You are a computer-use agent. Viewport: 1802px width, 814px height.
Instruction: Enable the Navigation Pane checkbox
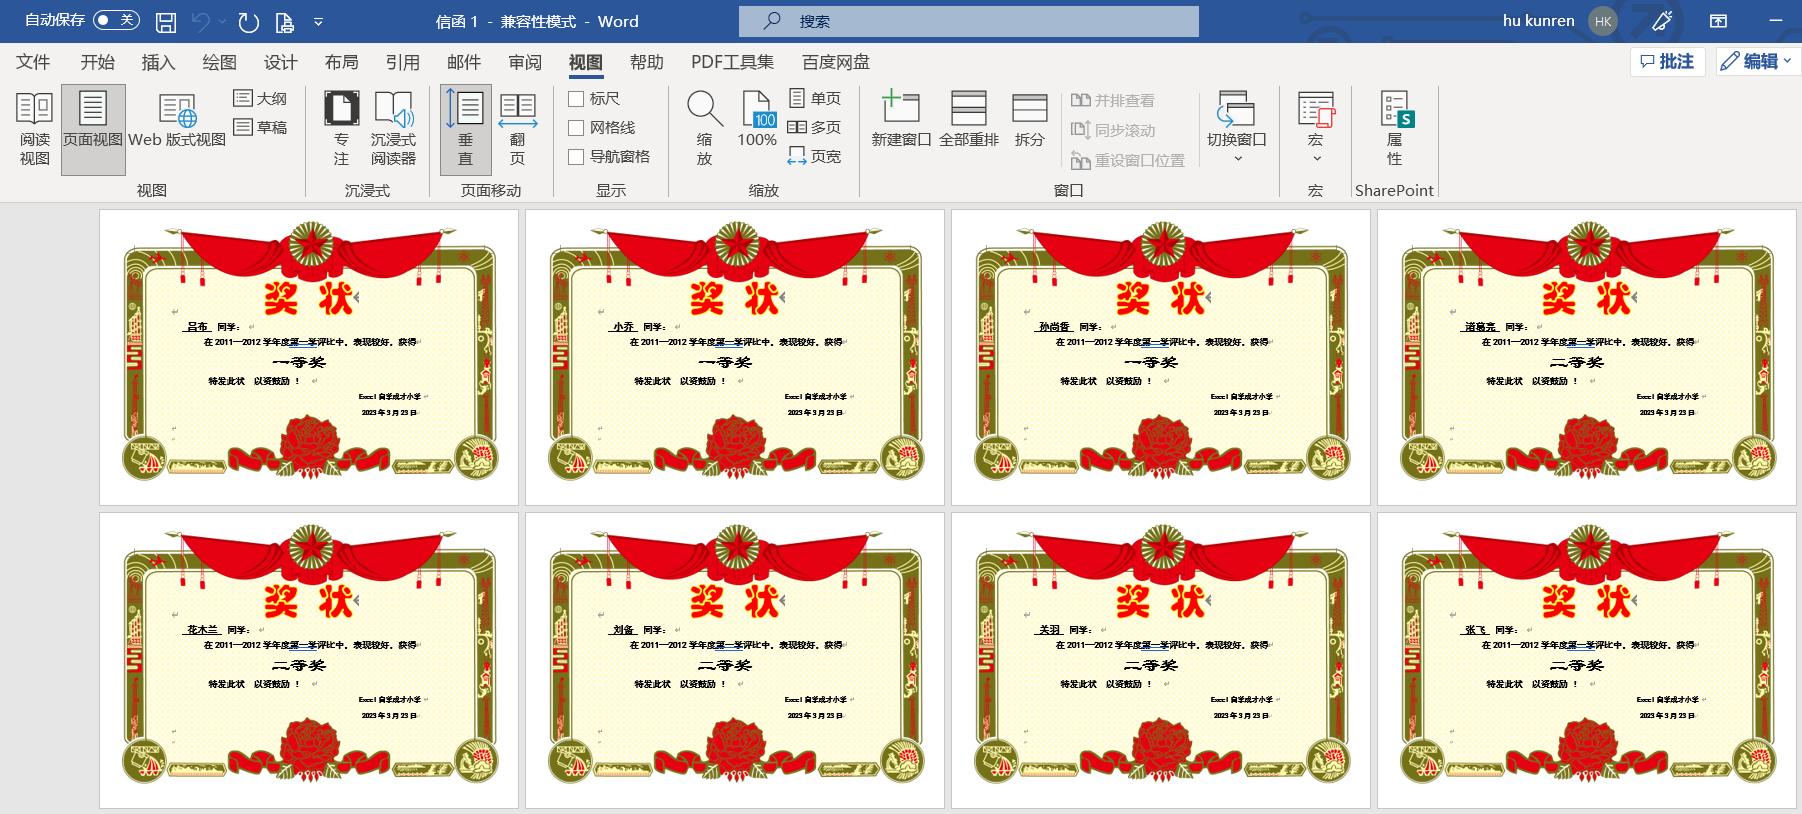click(576, 156)
